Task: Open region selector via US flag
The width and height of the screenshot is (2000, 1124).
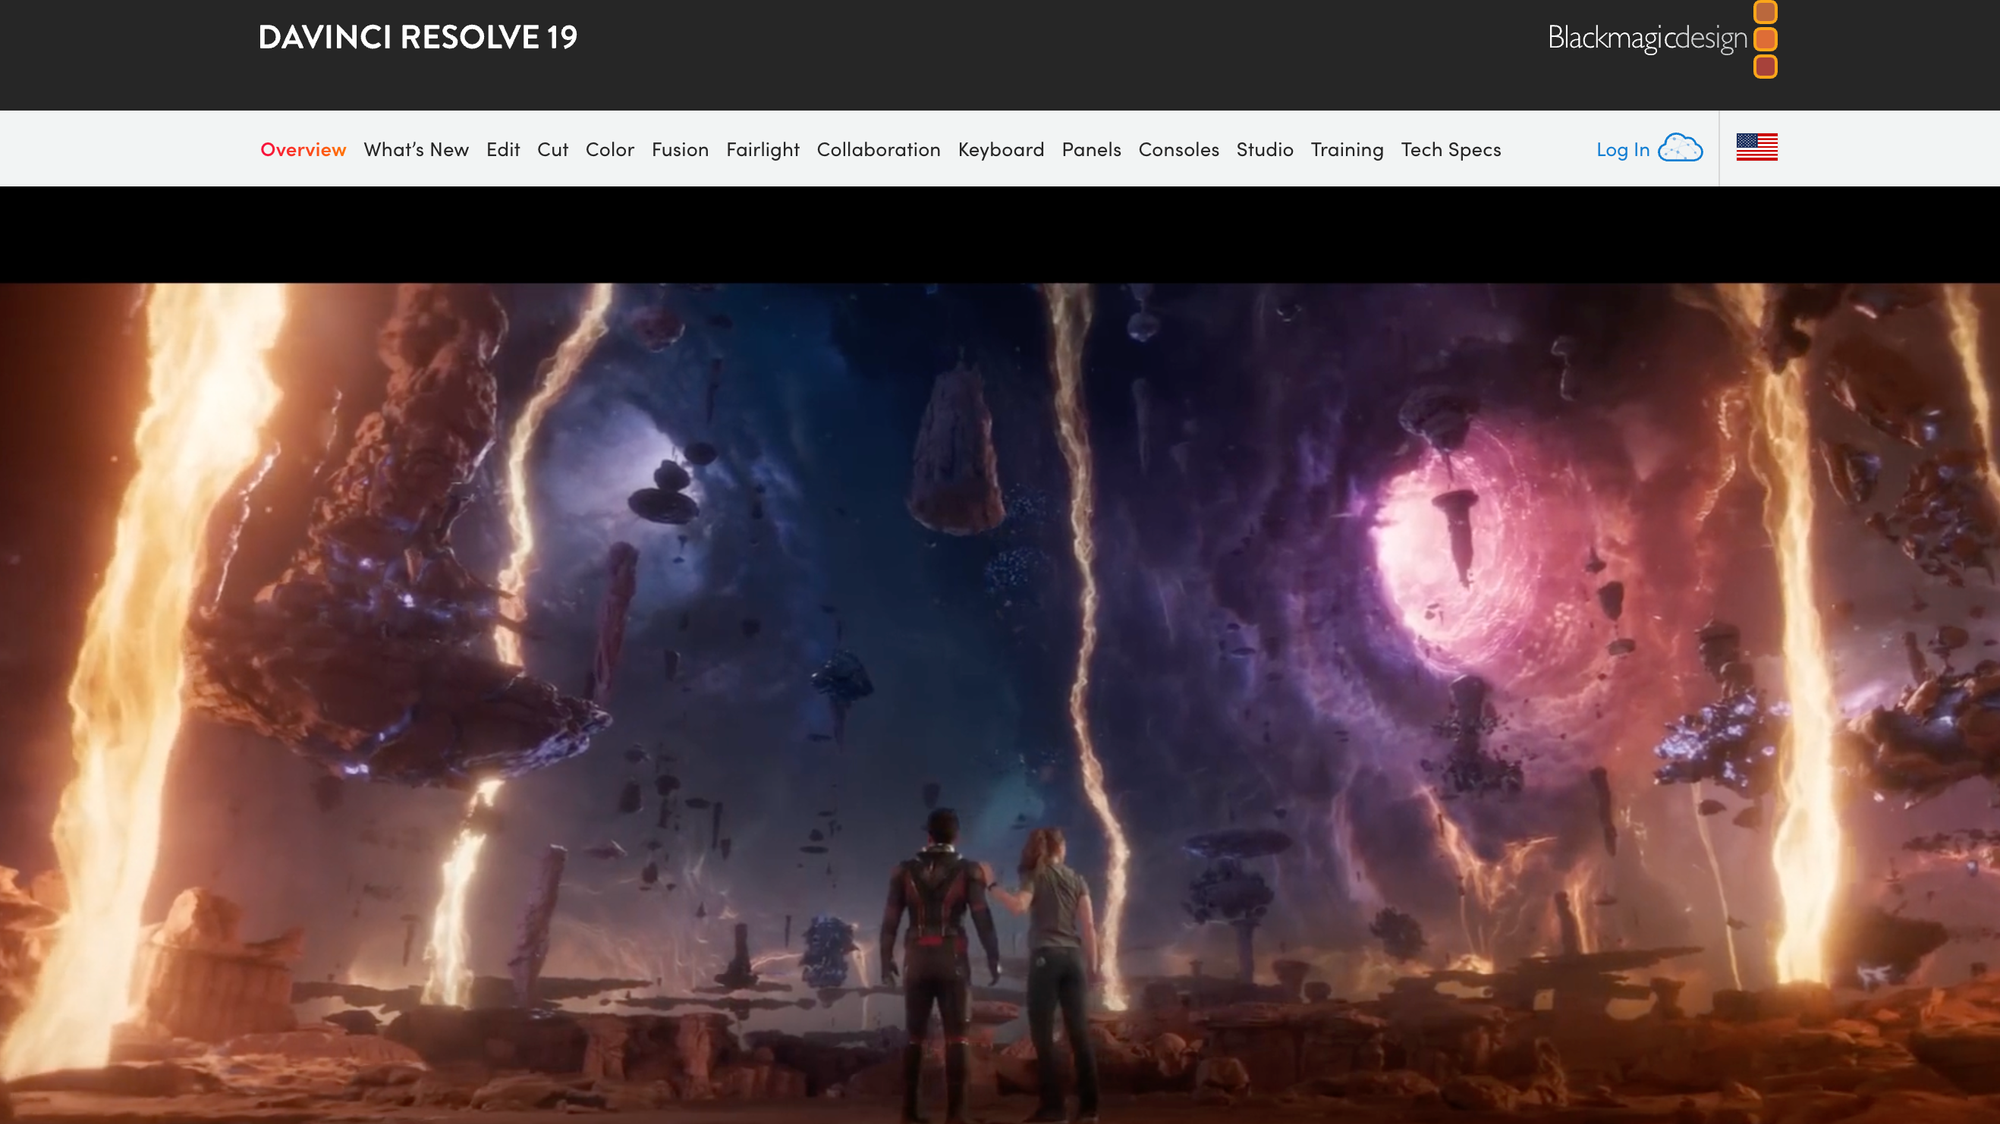Action: pyautogui.click(x=1757, y=148)
